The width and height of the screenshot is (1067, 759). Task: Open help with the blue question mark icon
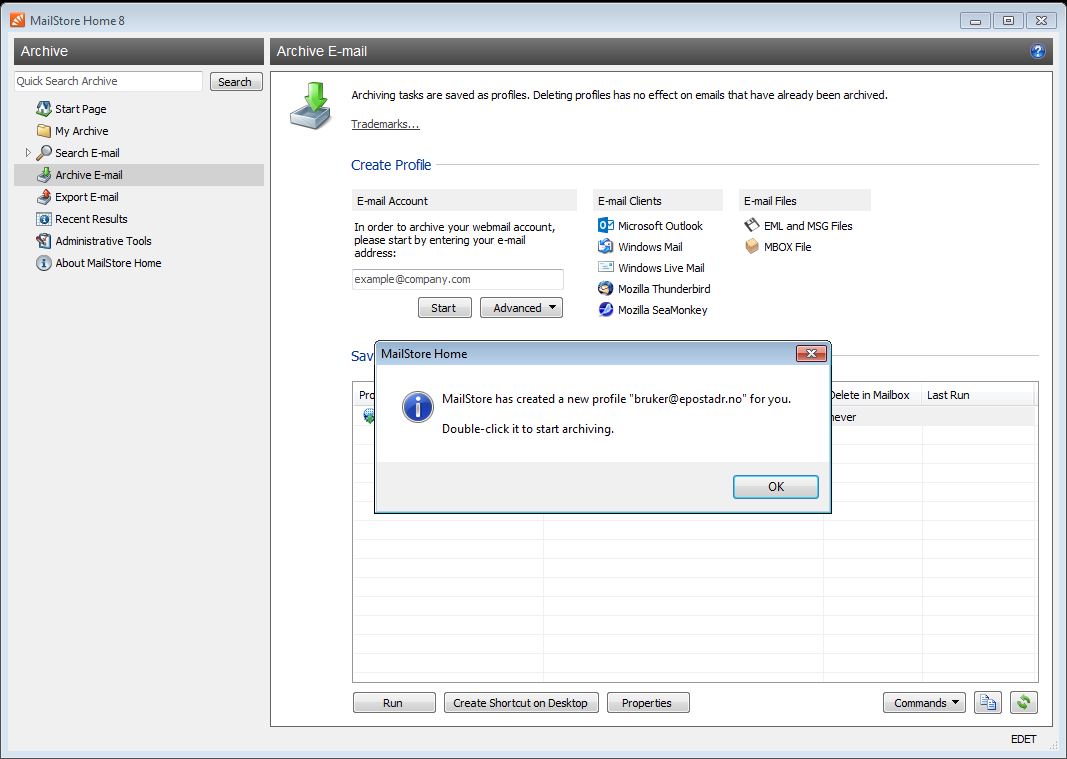pos(1038,51)
